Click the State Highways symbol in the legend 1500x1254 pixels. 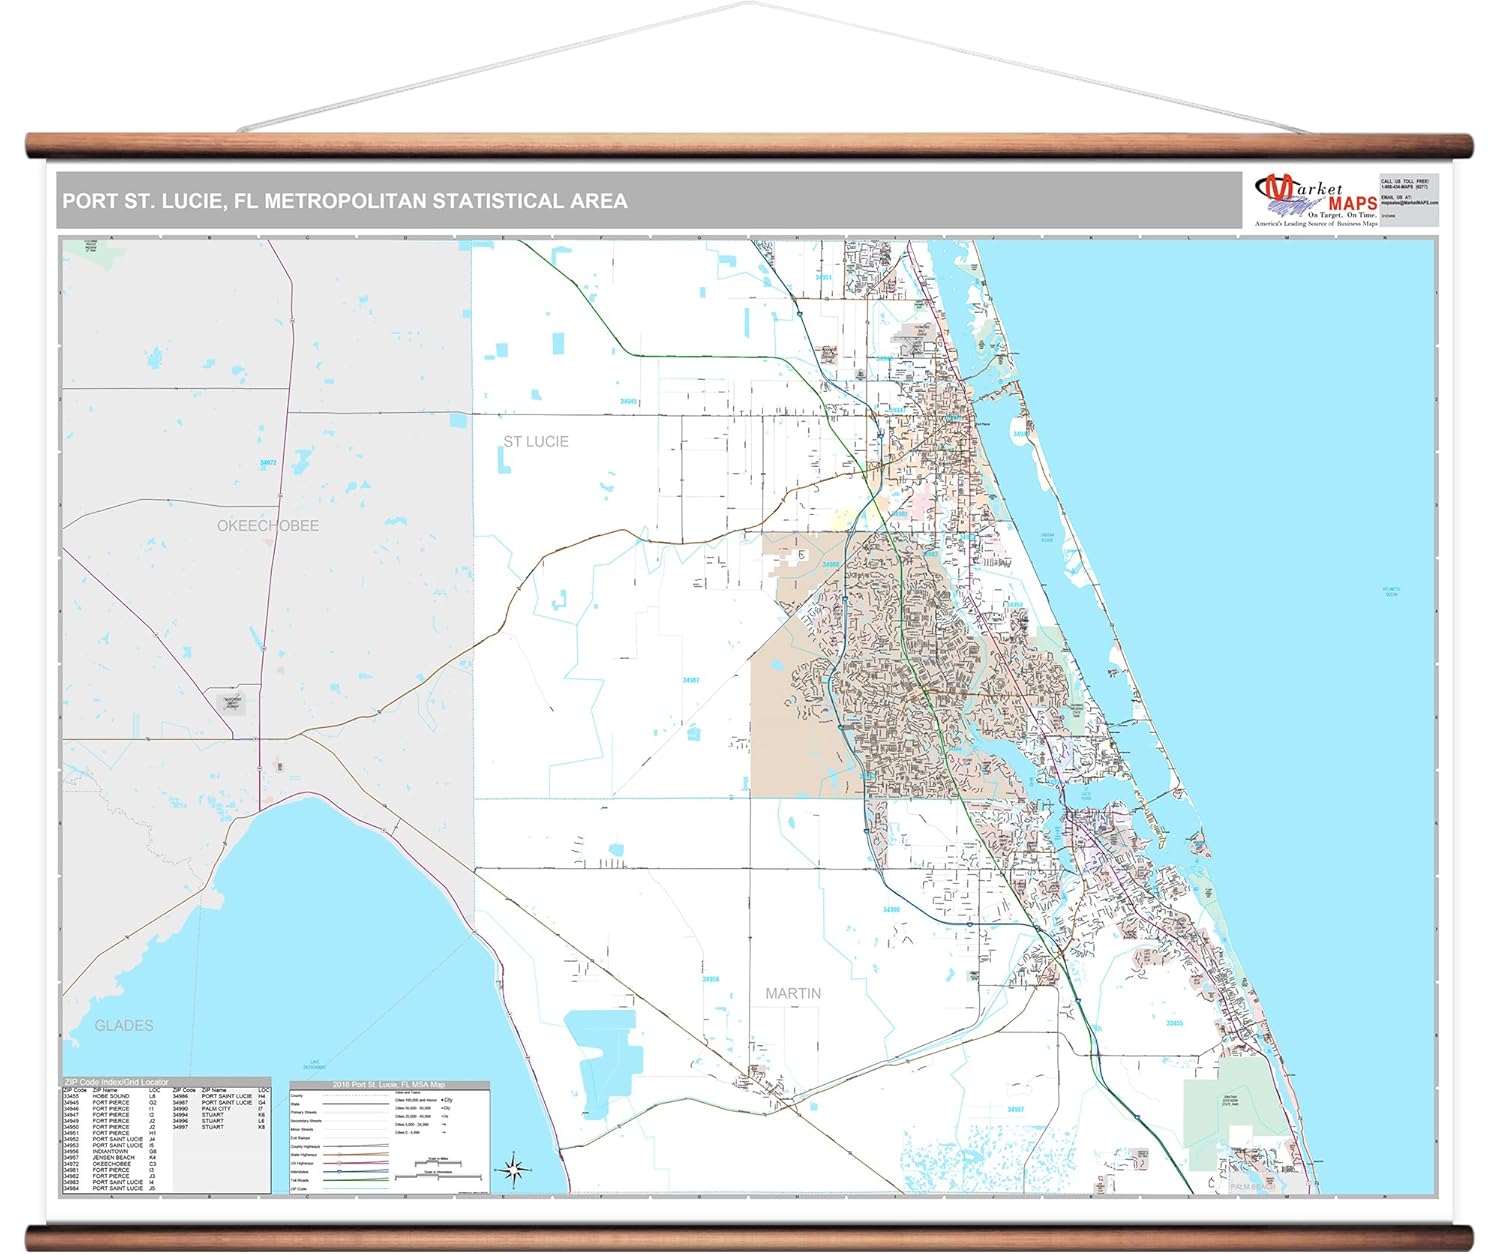[x=338, y=1154]
